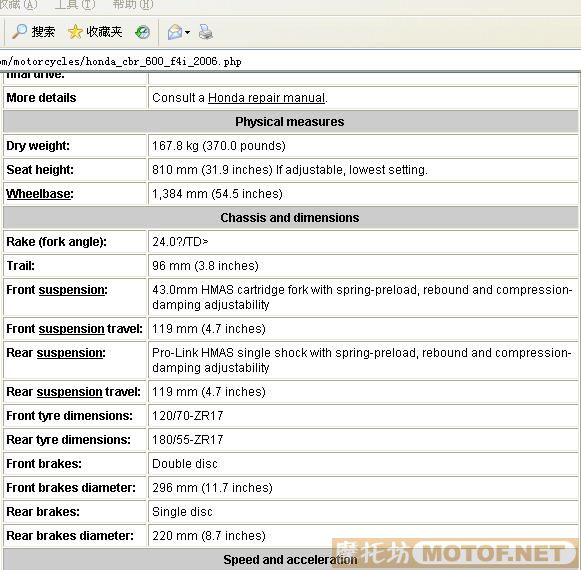Click '119 mm (4.7 inches)' front travel value

[209, 329]
